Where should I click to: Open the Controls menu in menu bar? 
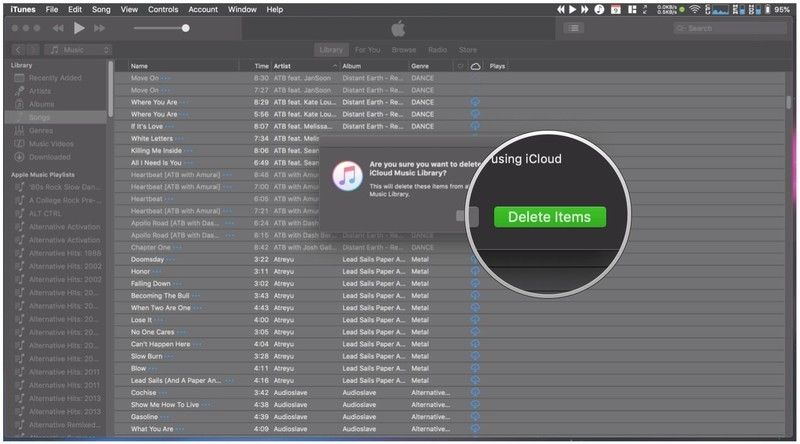pyautogui.click(x=163, y=9)
